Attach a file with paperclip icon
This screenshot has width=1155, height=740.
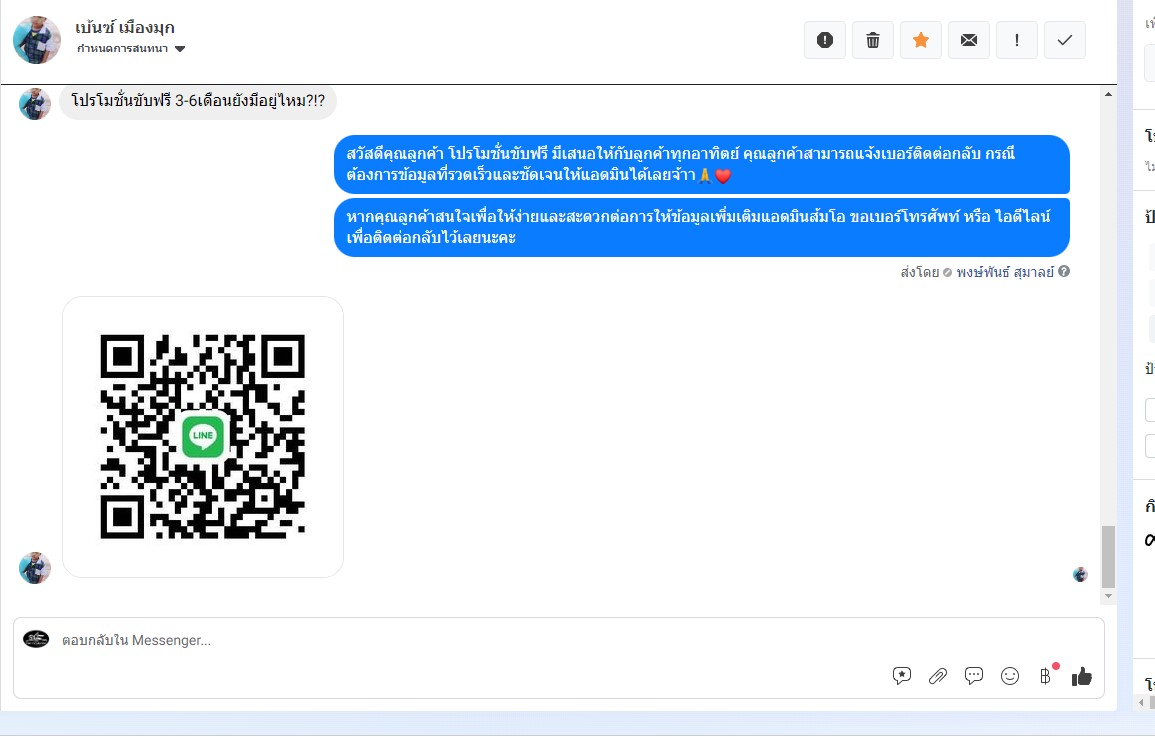[938, 675]
